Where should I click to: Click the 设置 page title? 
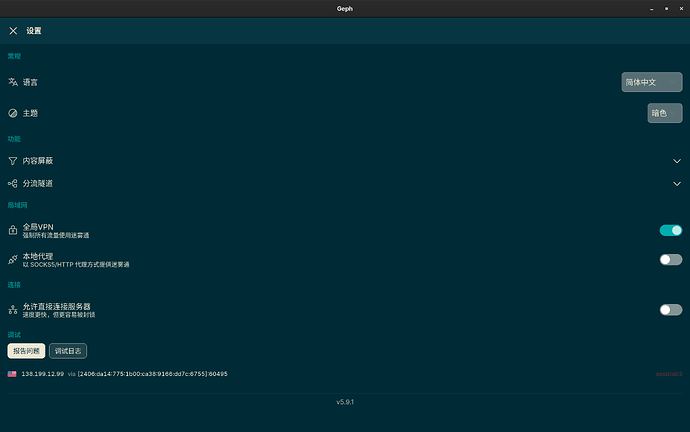(x=33, y=31)
